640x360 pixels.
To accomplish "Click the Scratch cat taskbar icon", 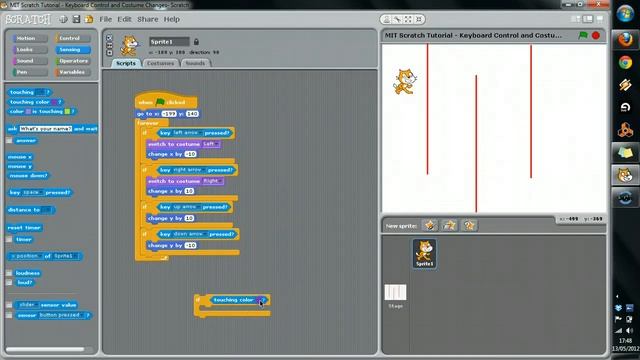I will [x=625, y=176].
